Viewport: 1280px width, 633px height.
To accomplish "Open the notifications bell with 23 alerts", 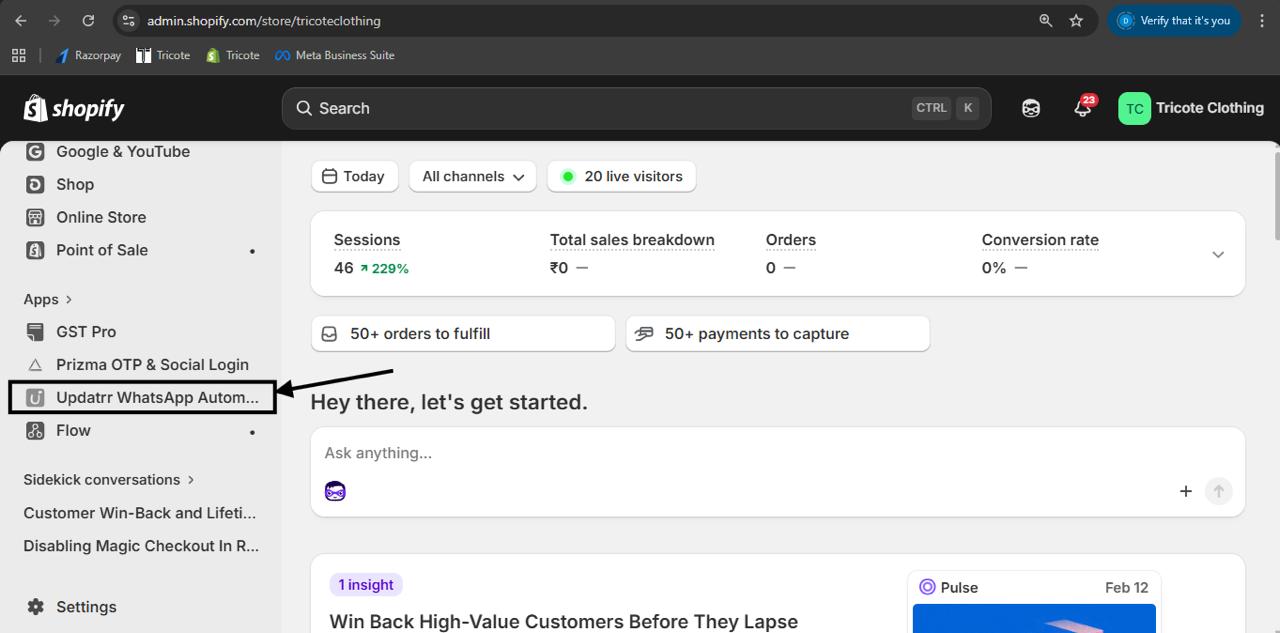I will point(1083,108).
